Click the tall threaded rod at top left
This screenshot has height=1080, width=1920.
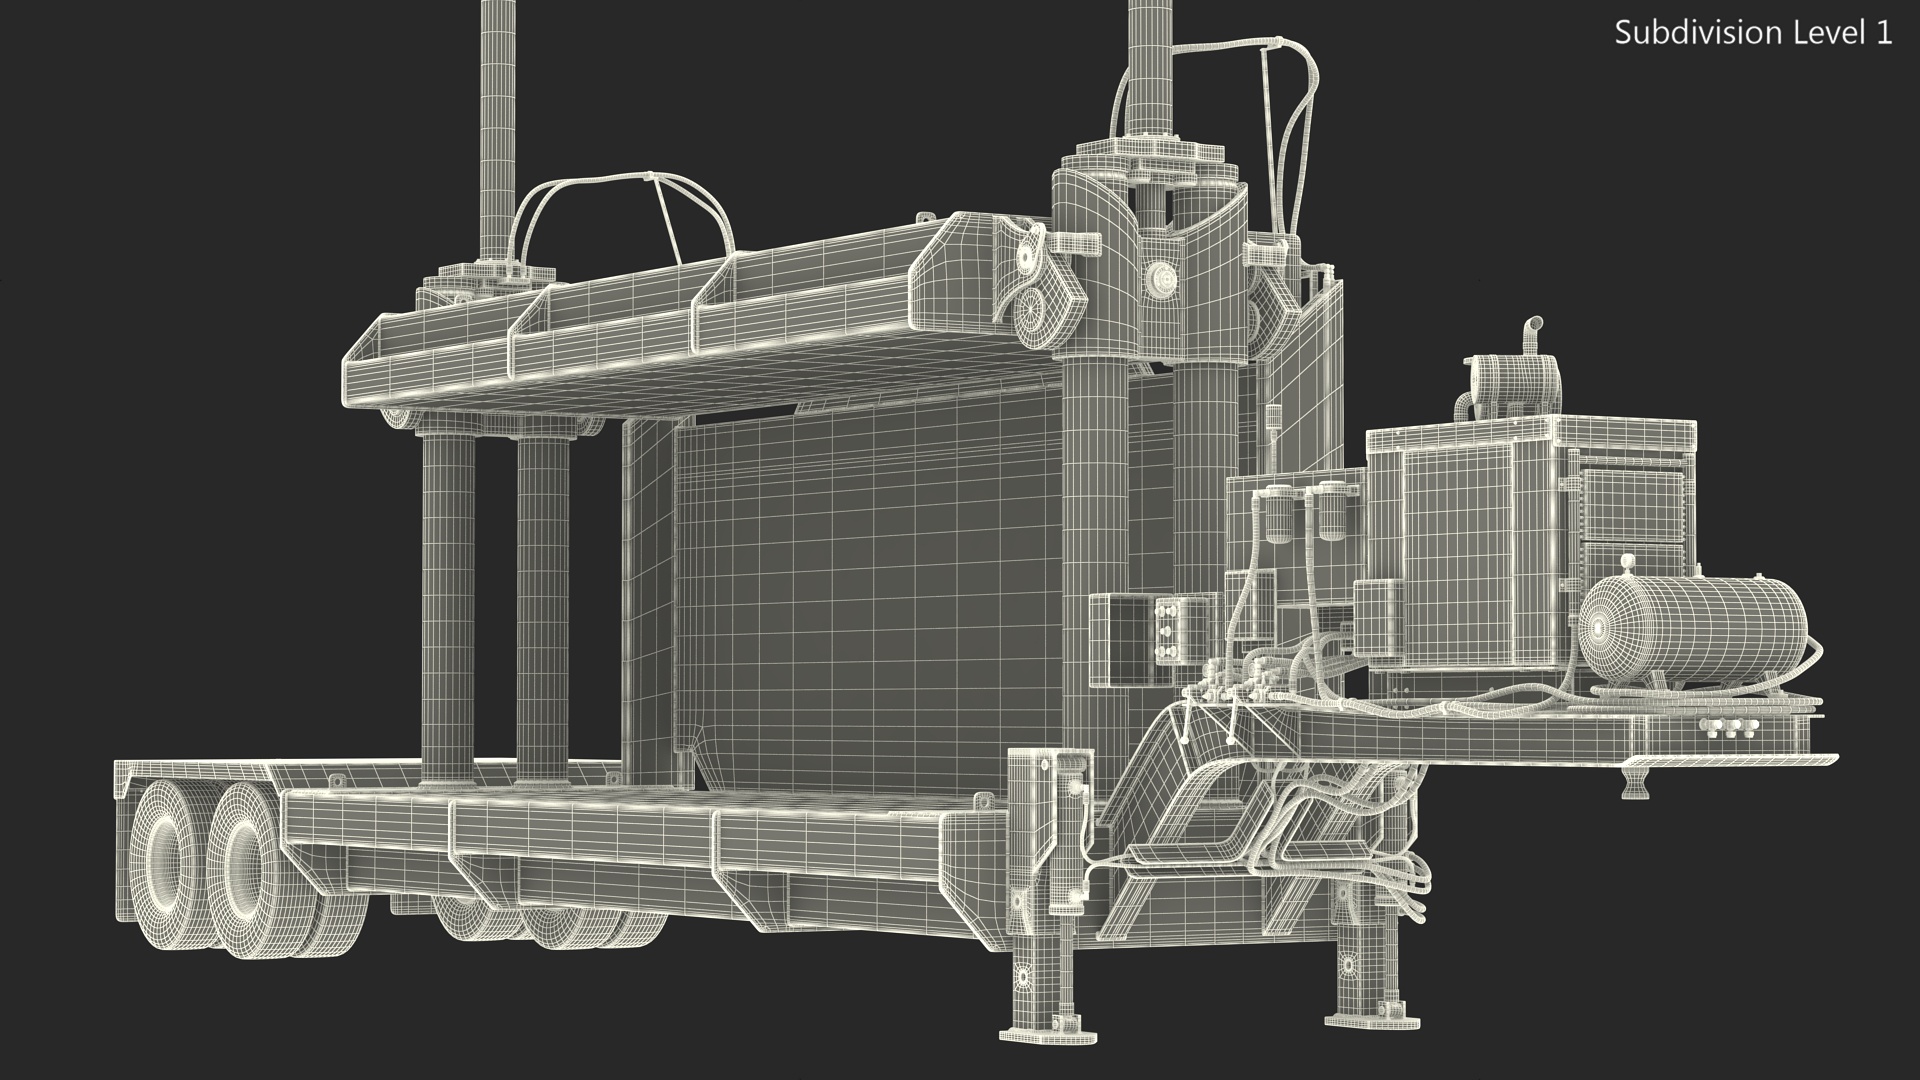coord(496,130)
